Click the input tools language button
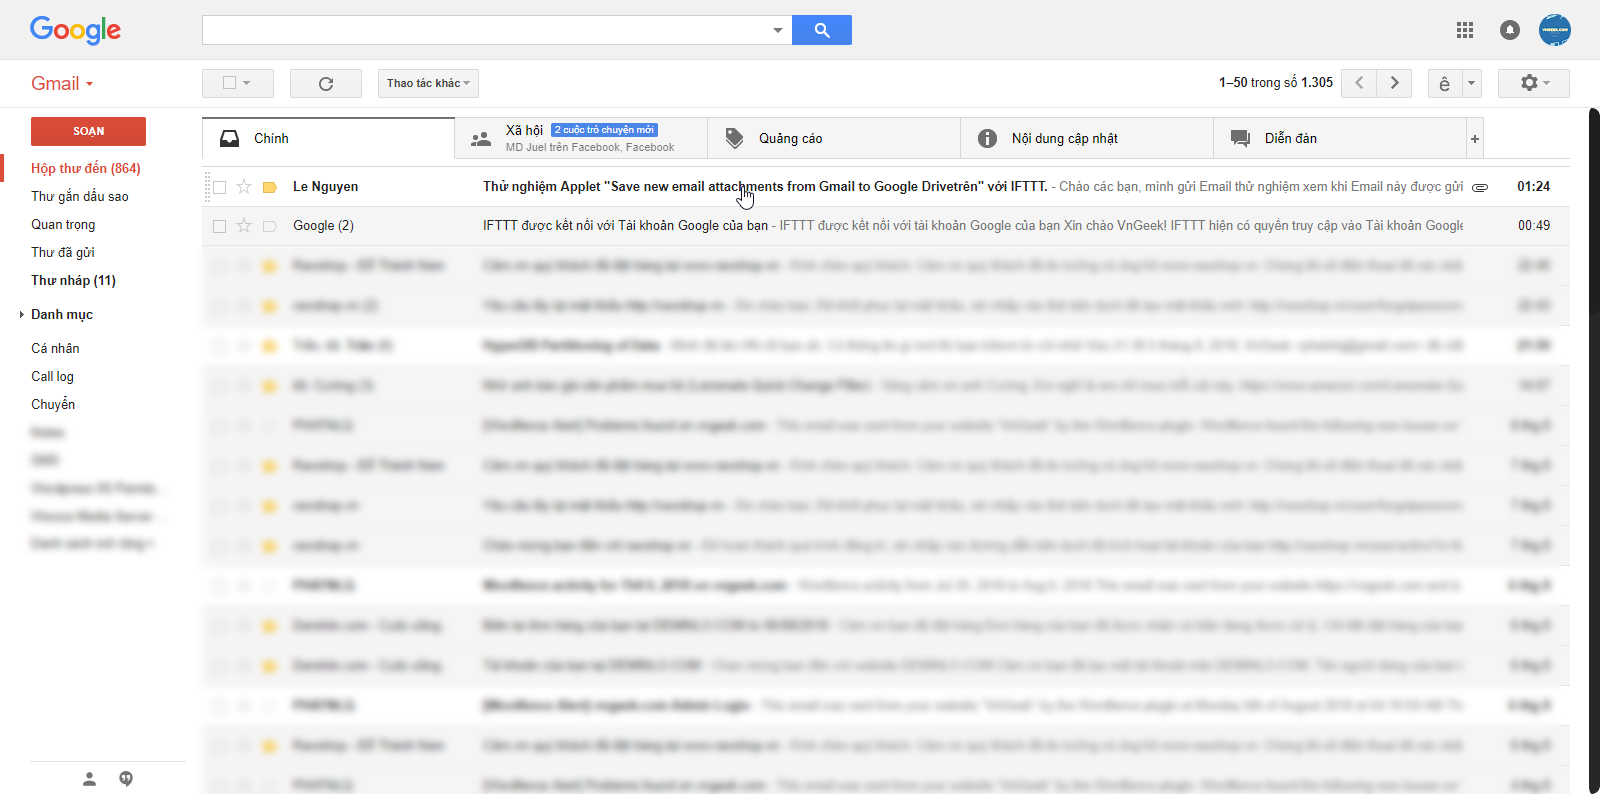Screen dimensions: 1600x794 coord(1445,83)
